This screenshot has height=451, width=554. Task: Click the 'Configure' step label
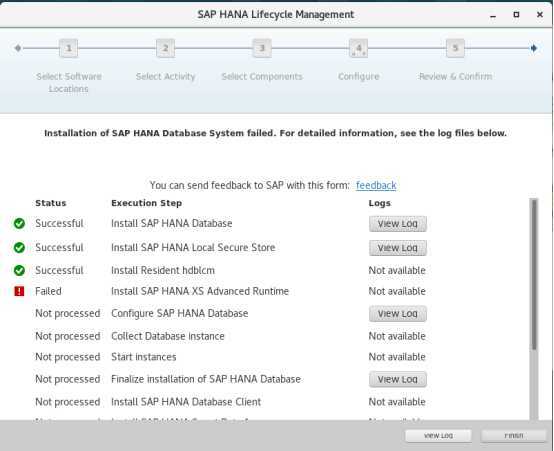point(358,76)
